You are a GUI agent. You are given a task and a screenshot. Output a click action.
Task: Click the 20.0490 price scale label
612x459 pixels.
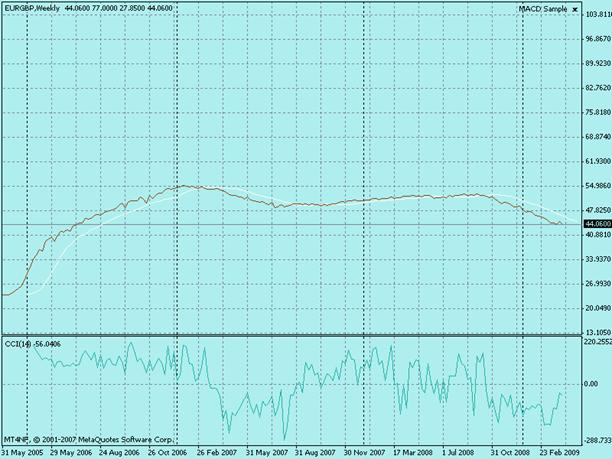597,308
